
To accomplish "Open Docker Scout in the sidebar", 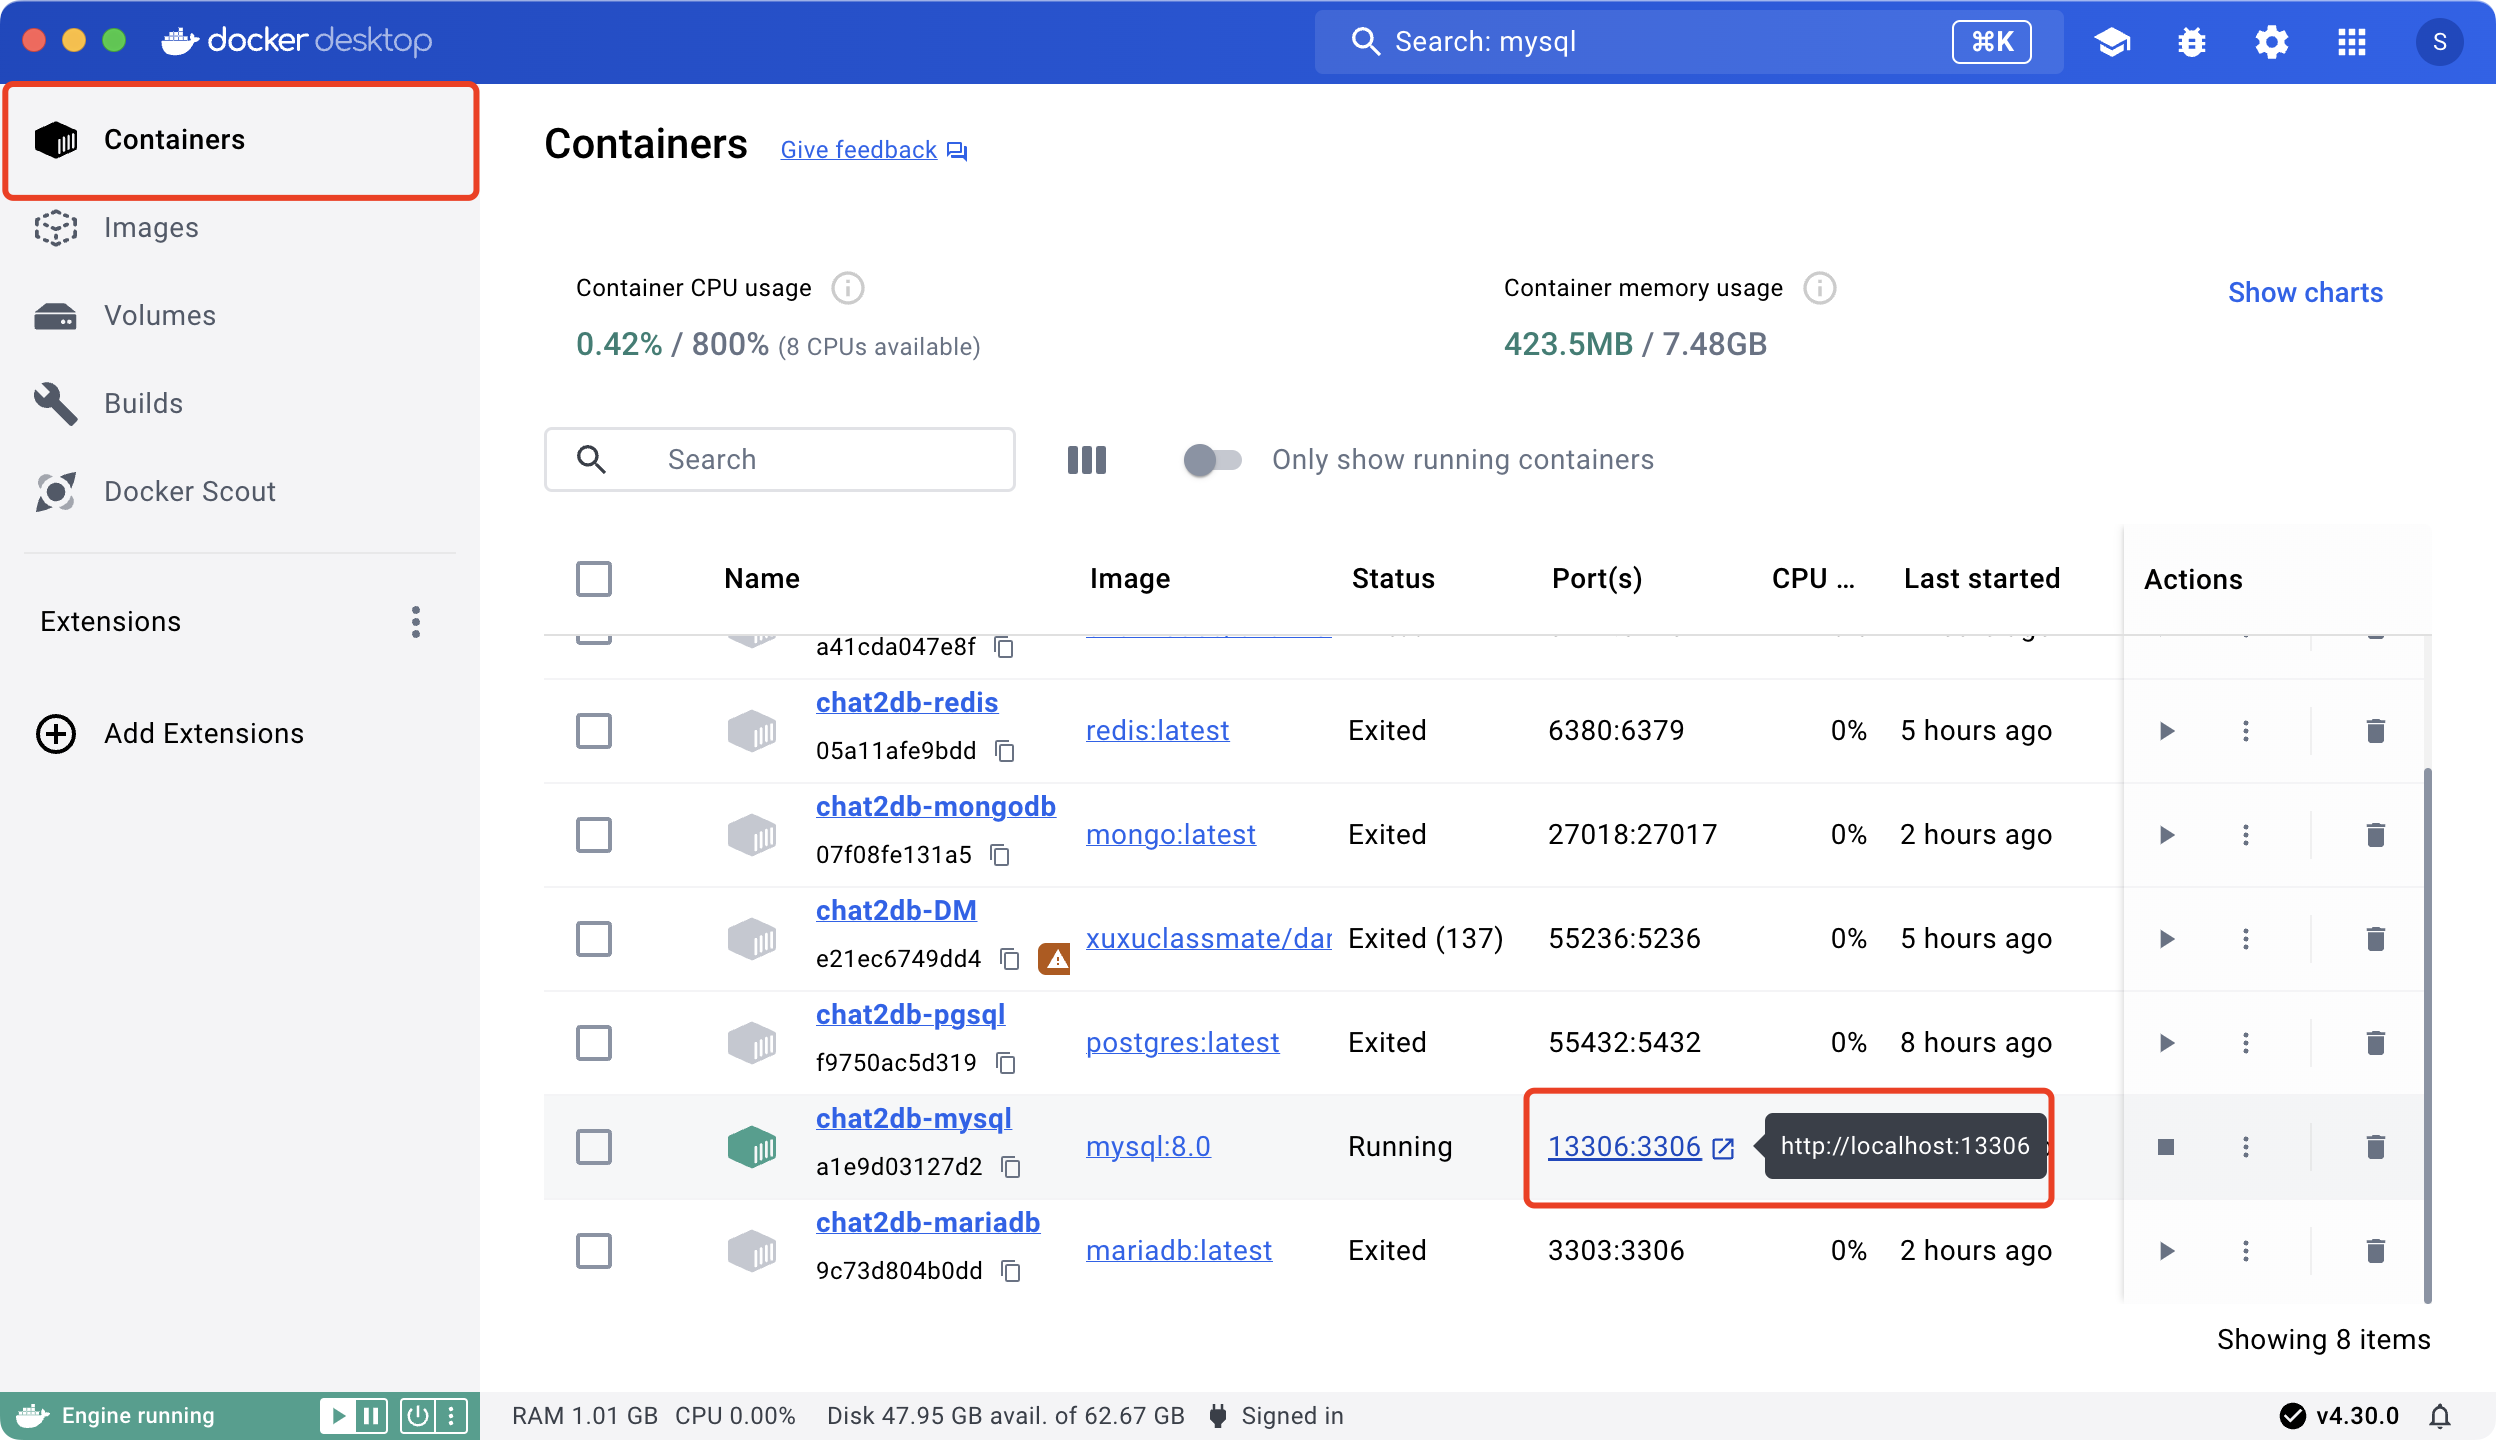I will click(240, 492).
